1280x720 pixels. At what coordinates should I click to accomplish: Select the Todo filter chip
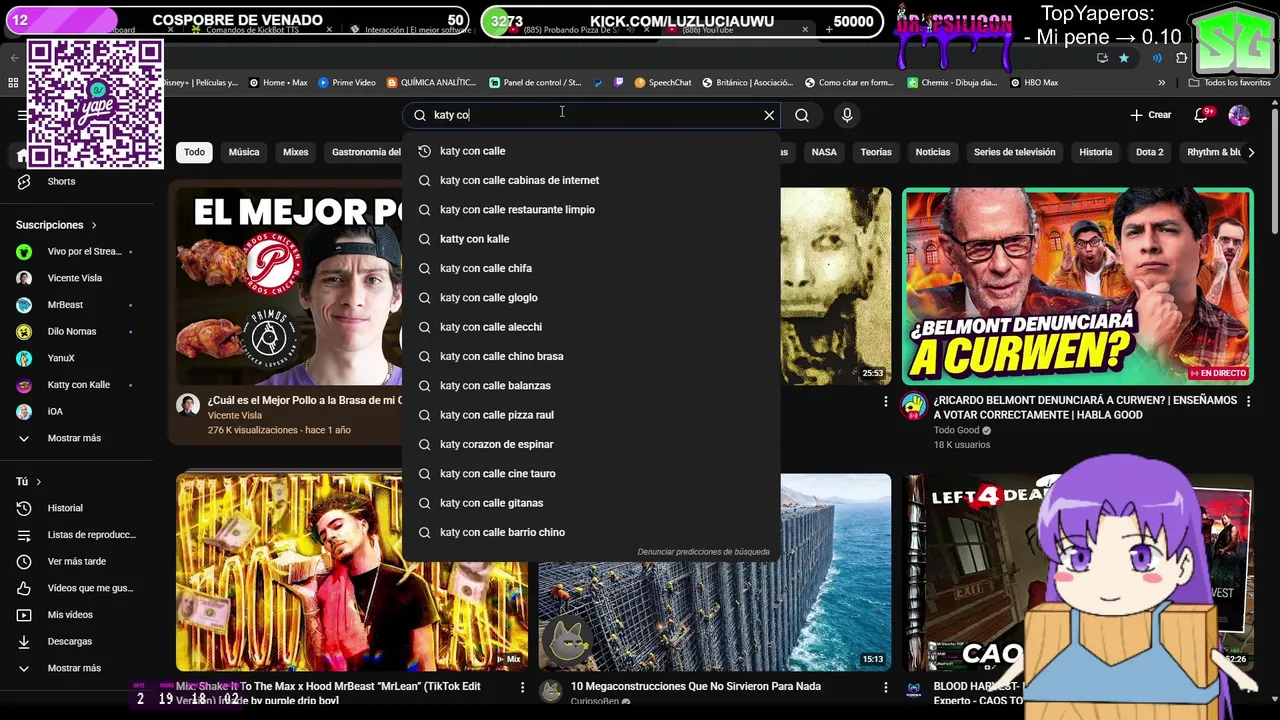coord(194,152)
